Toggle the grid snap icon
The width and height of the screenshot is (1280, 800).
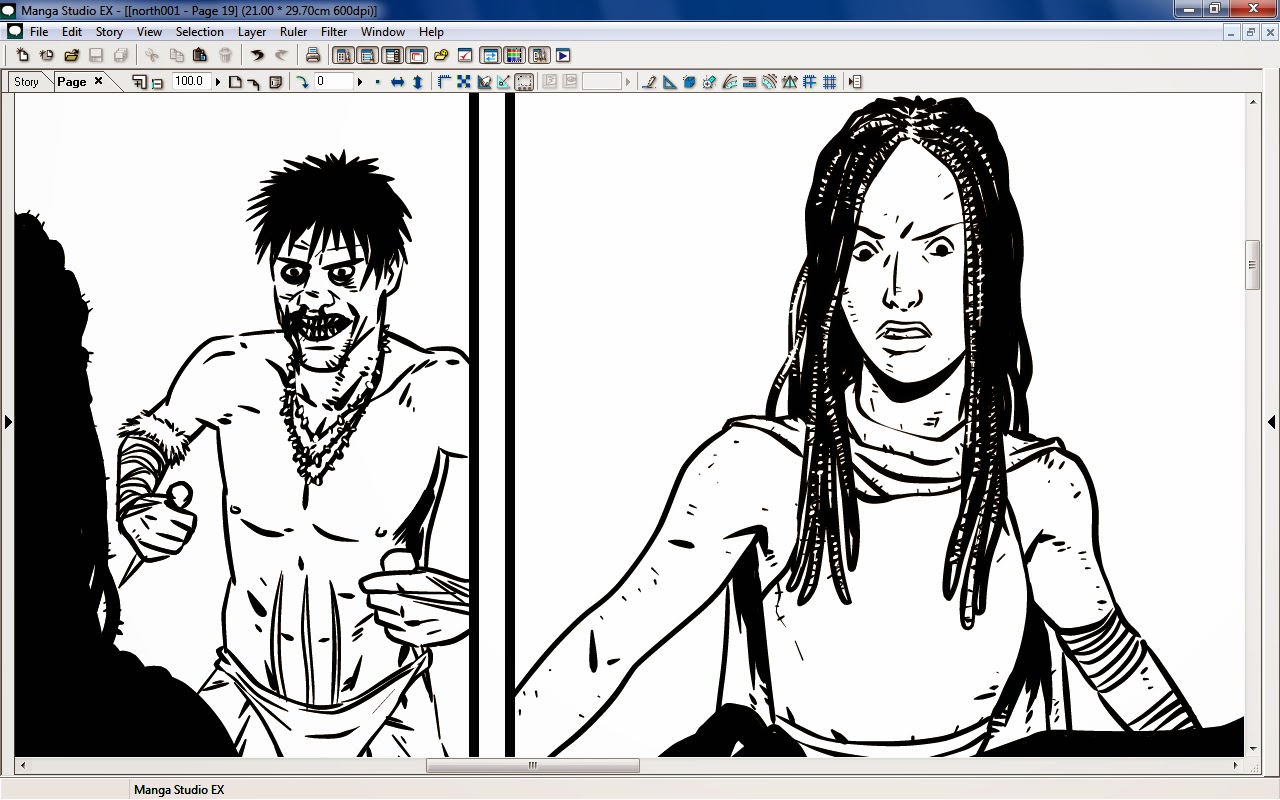[829, 82]
